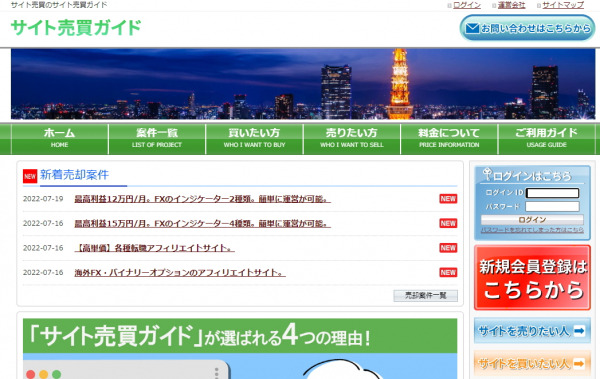
Task: Focus the ログインID input field
Action: point(552,193)
